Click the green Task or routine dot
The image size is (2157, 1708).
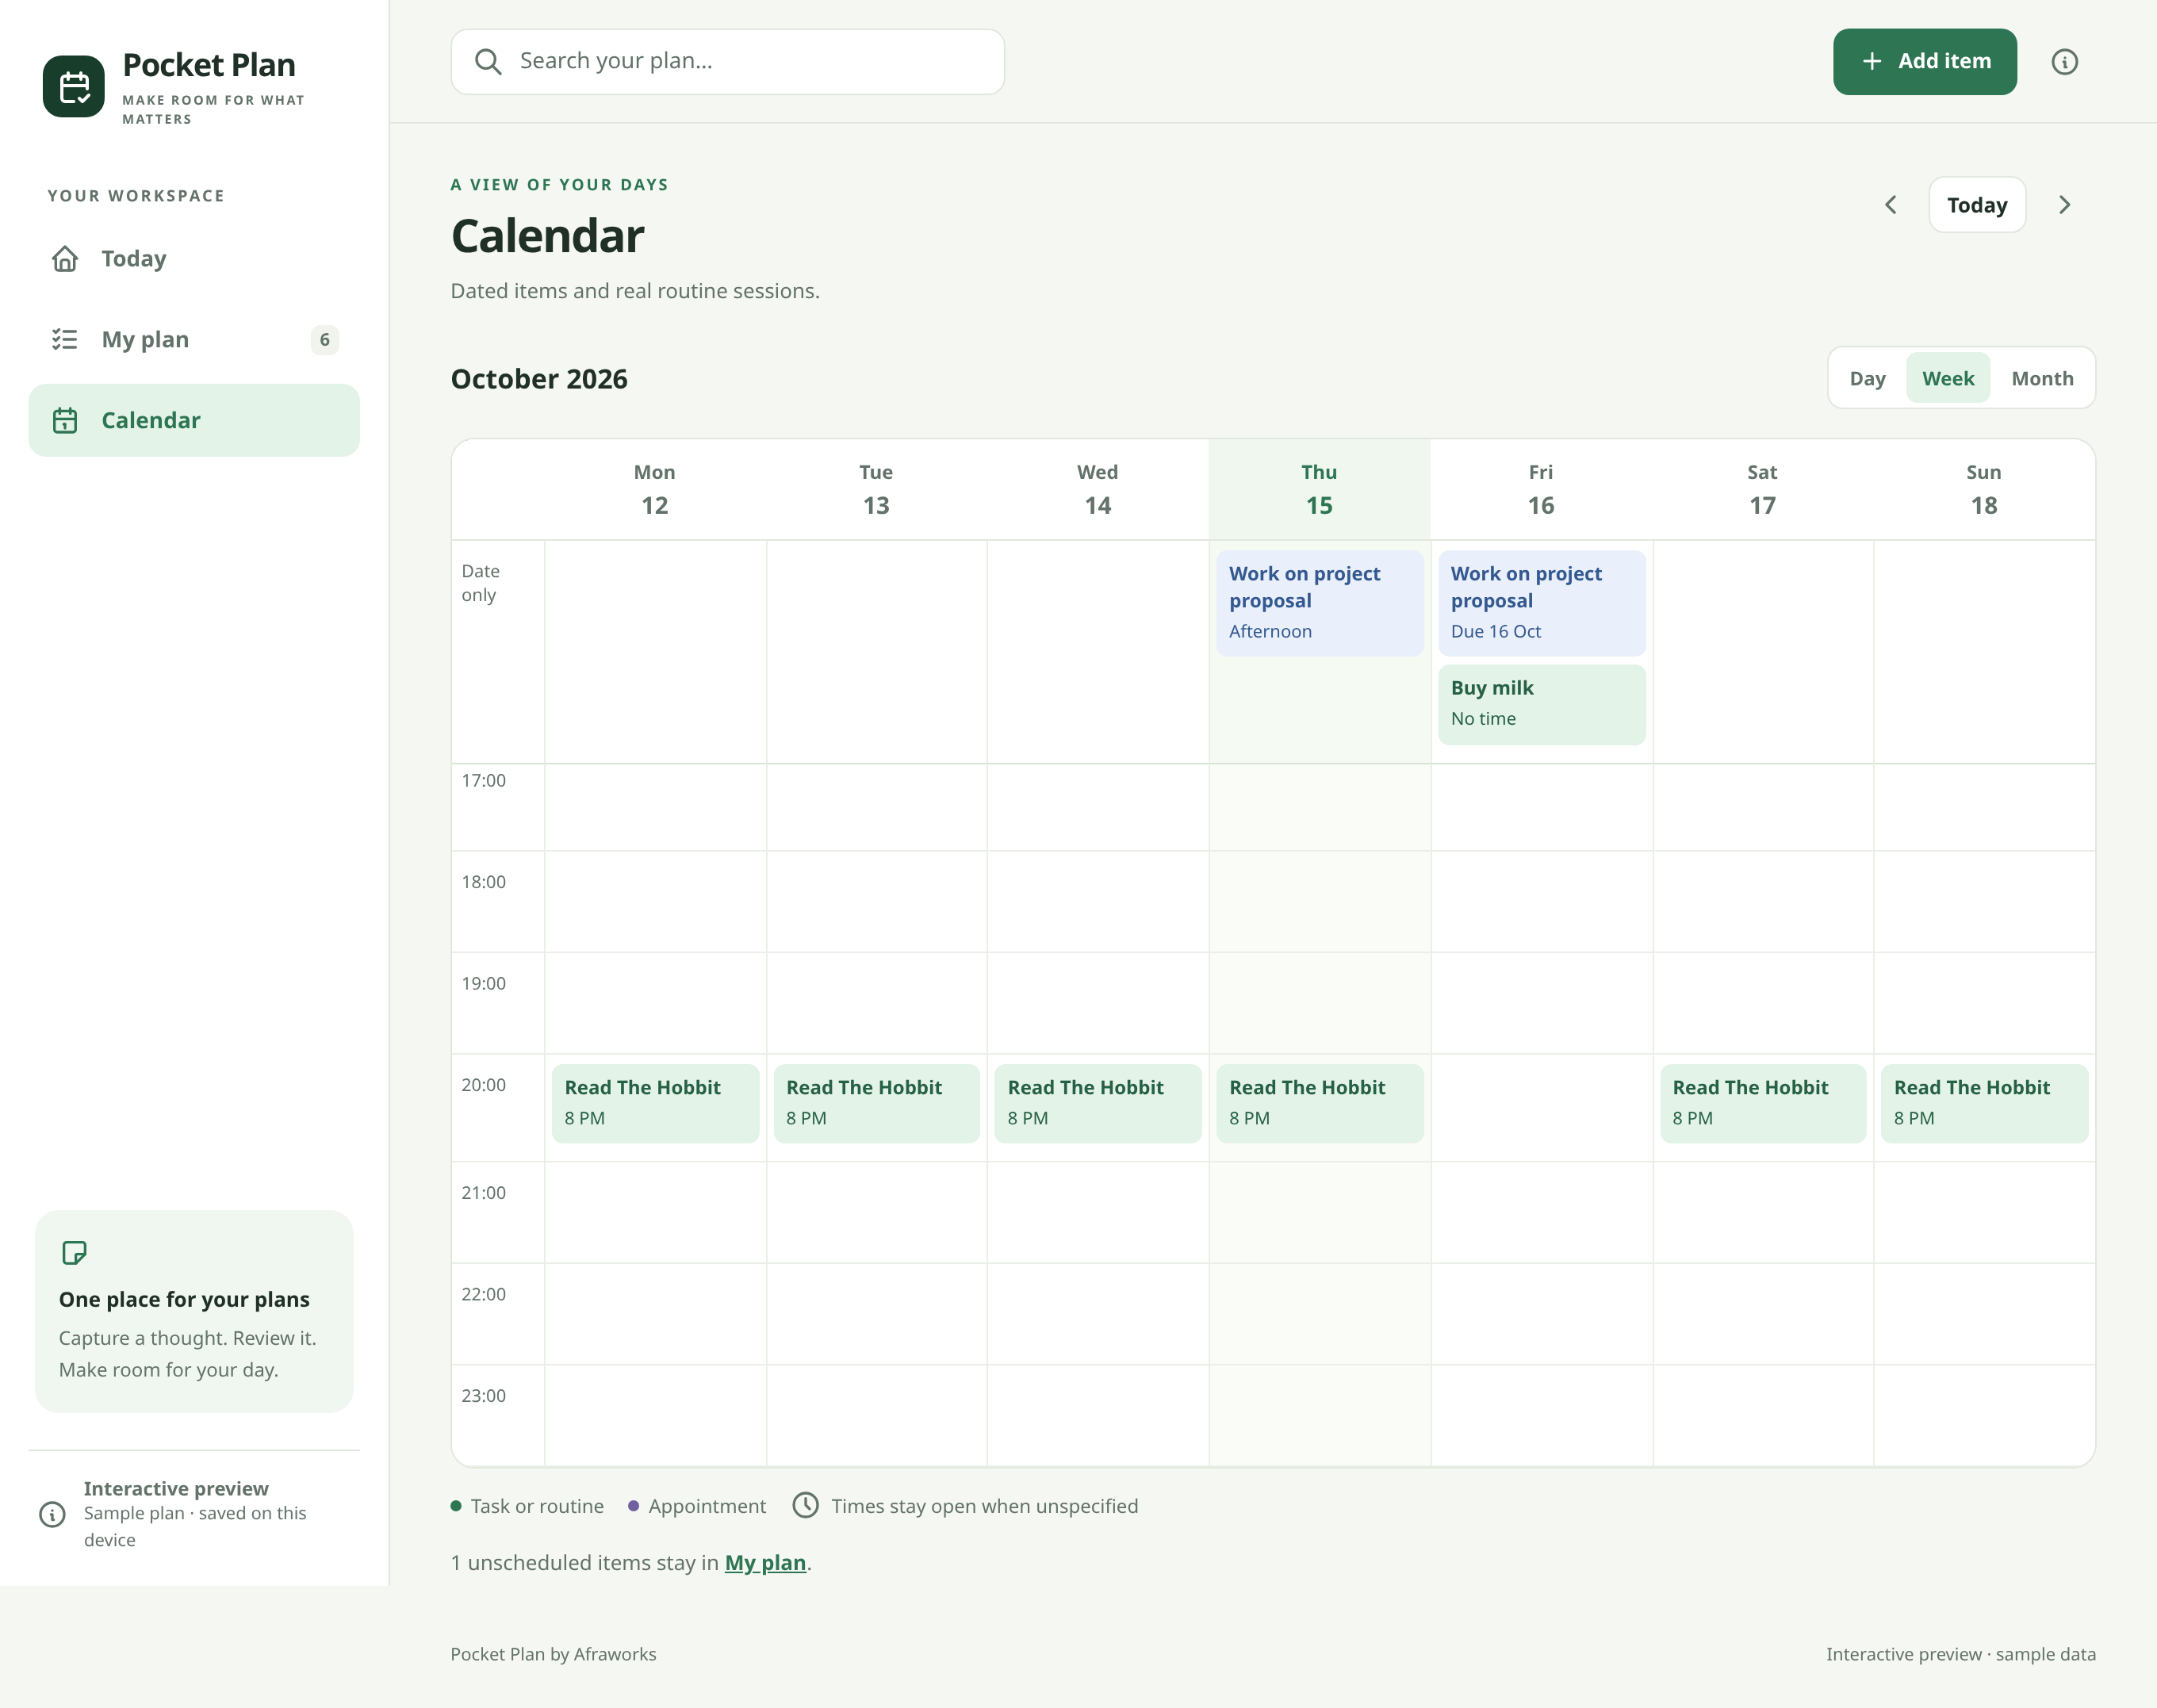click(x=456, y=1506)
